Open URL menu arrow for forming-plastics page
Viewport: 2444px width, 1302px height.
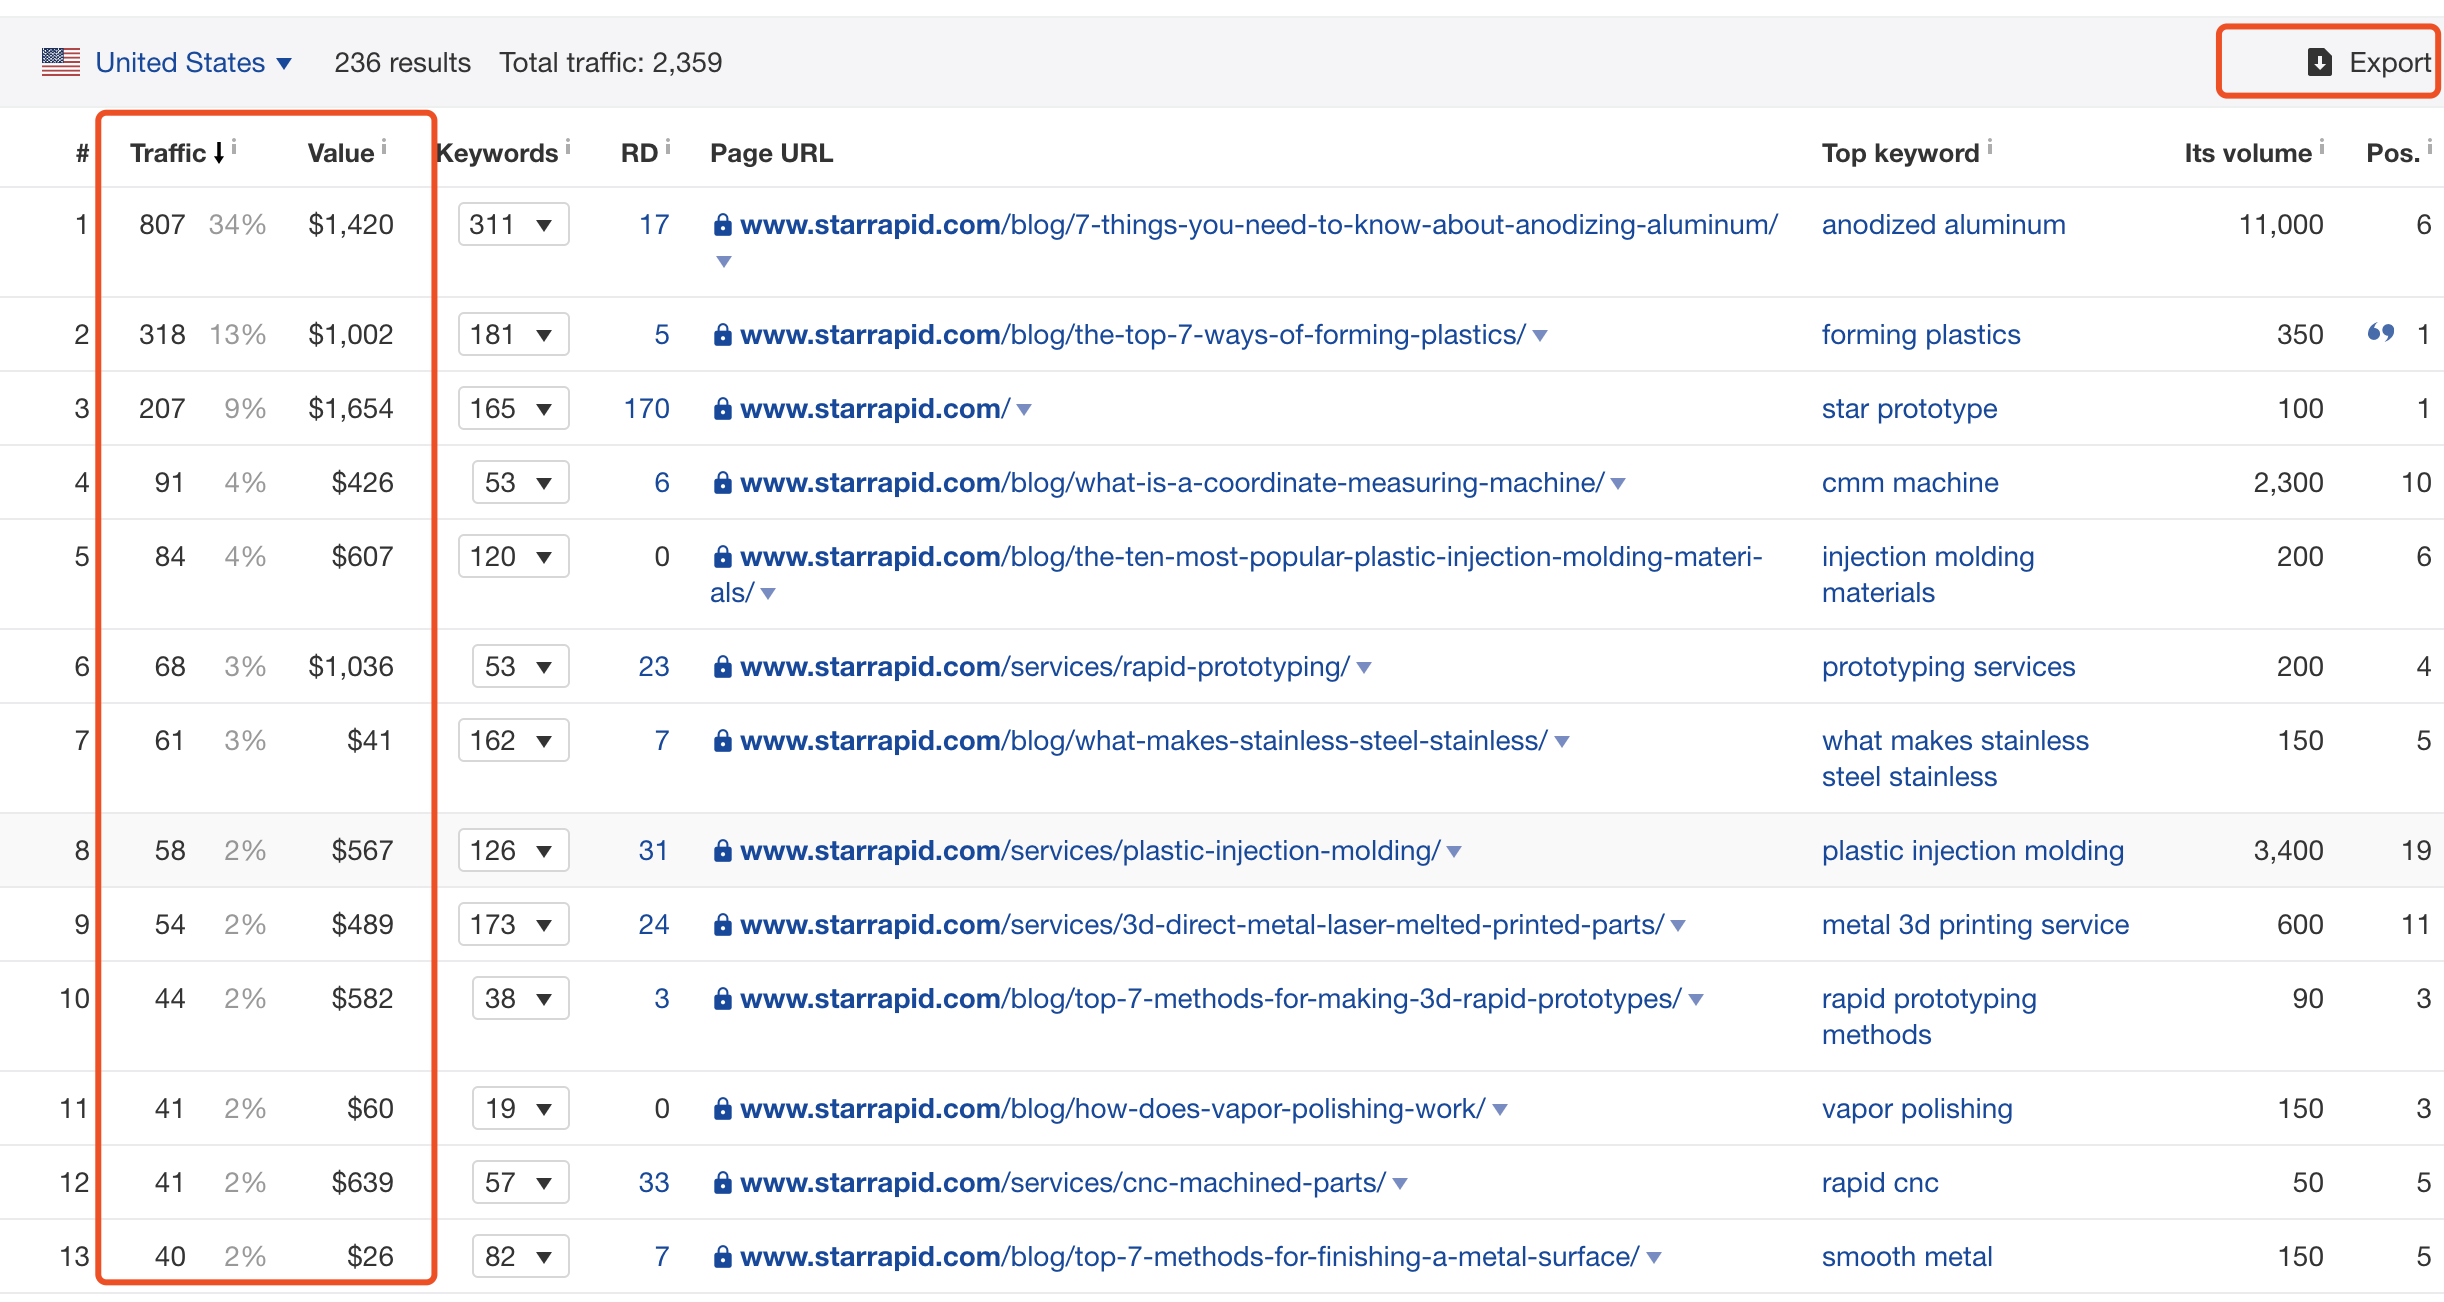click(x=1540, y=336)
